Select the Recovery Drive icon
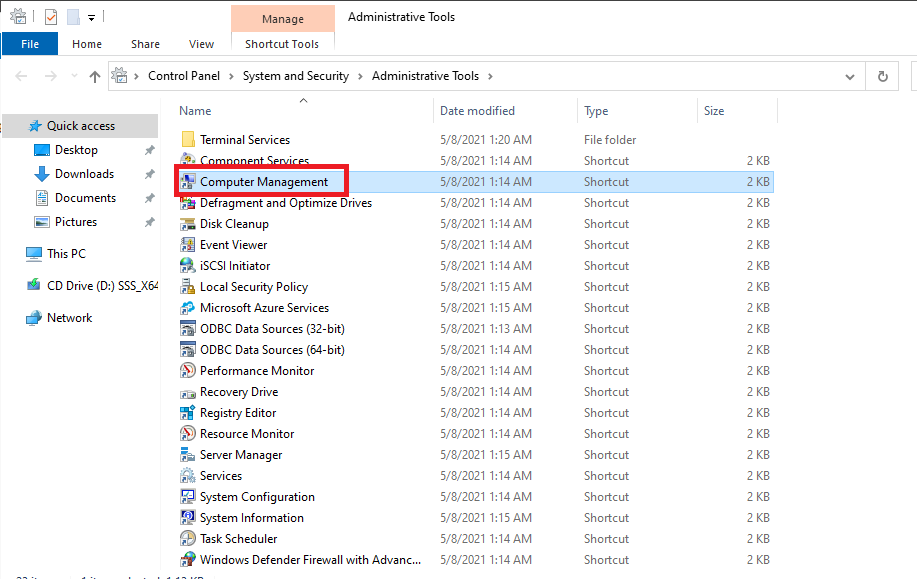Screen dimensions: 917x579 click(188, 392)
